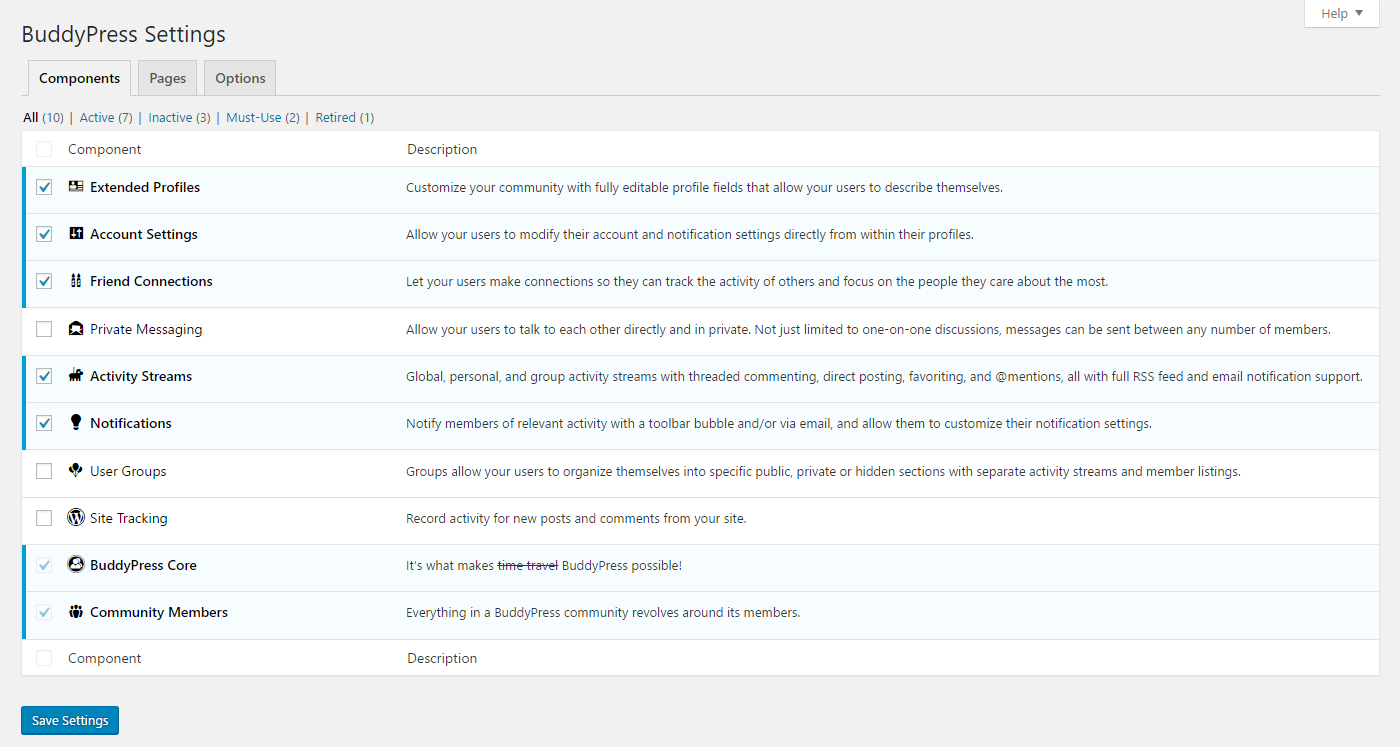This screenshot has width=1400, height=747.
Task: Uncheck the Friend Connections checkbox
Action: (44, 281)
